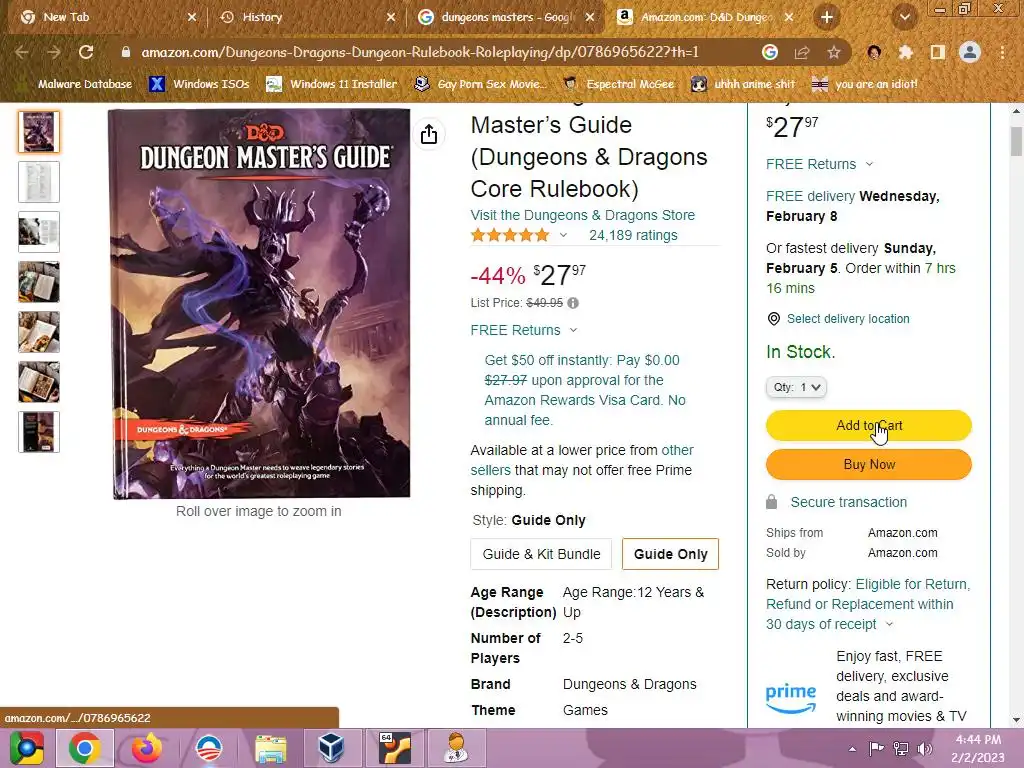The width and height of the screenshot is (1024, 768).
Task: Open network icon in system tray
Action: click(x=901, y=749)
